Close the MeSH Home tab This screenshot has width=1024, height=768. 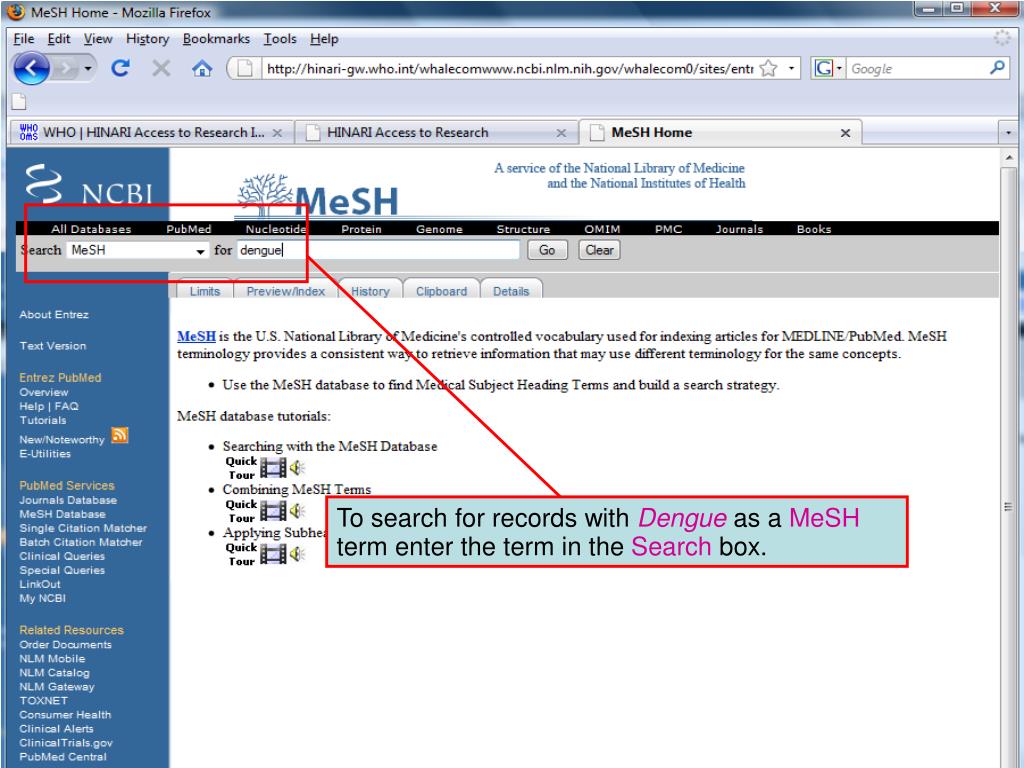coord(845,133)
